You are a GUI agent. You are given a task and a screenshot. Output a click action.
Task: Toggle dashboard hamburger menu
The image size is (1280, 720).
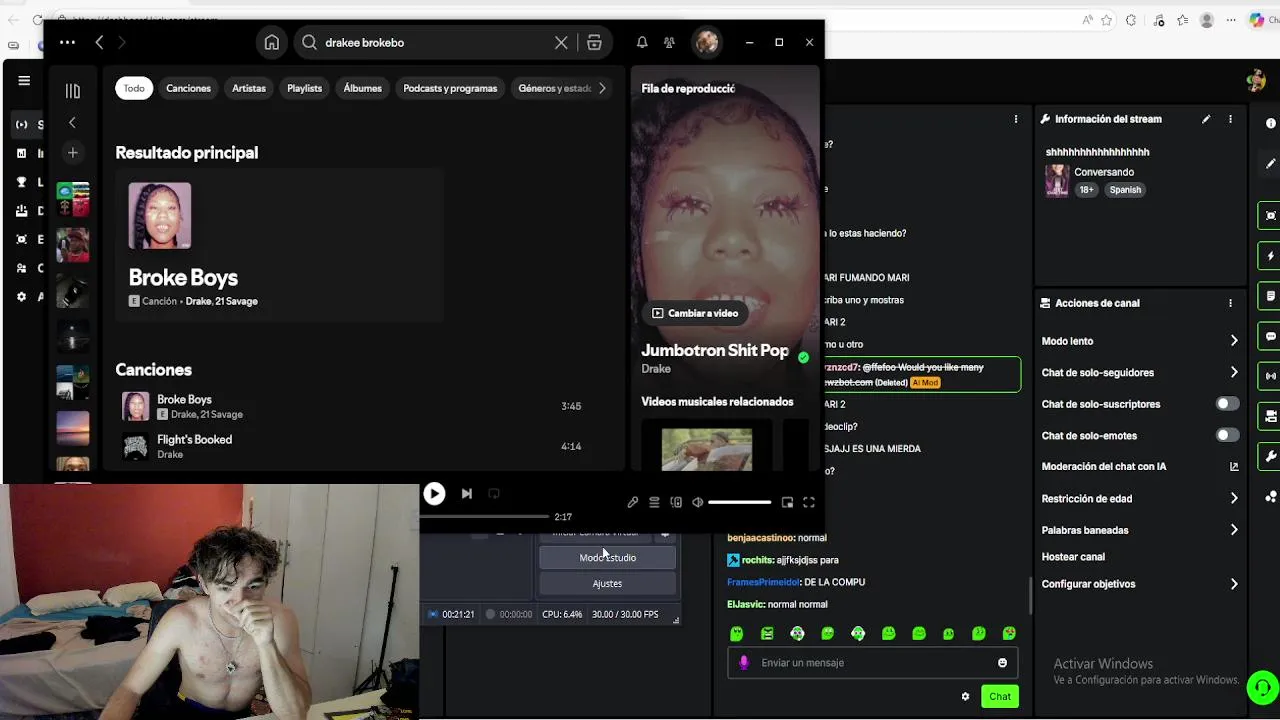(x=24, y=81)
